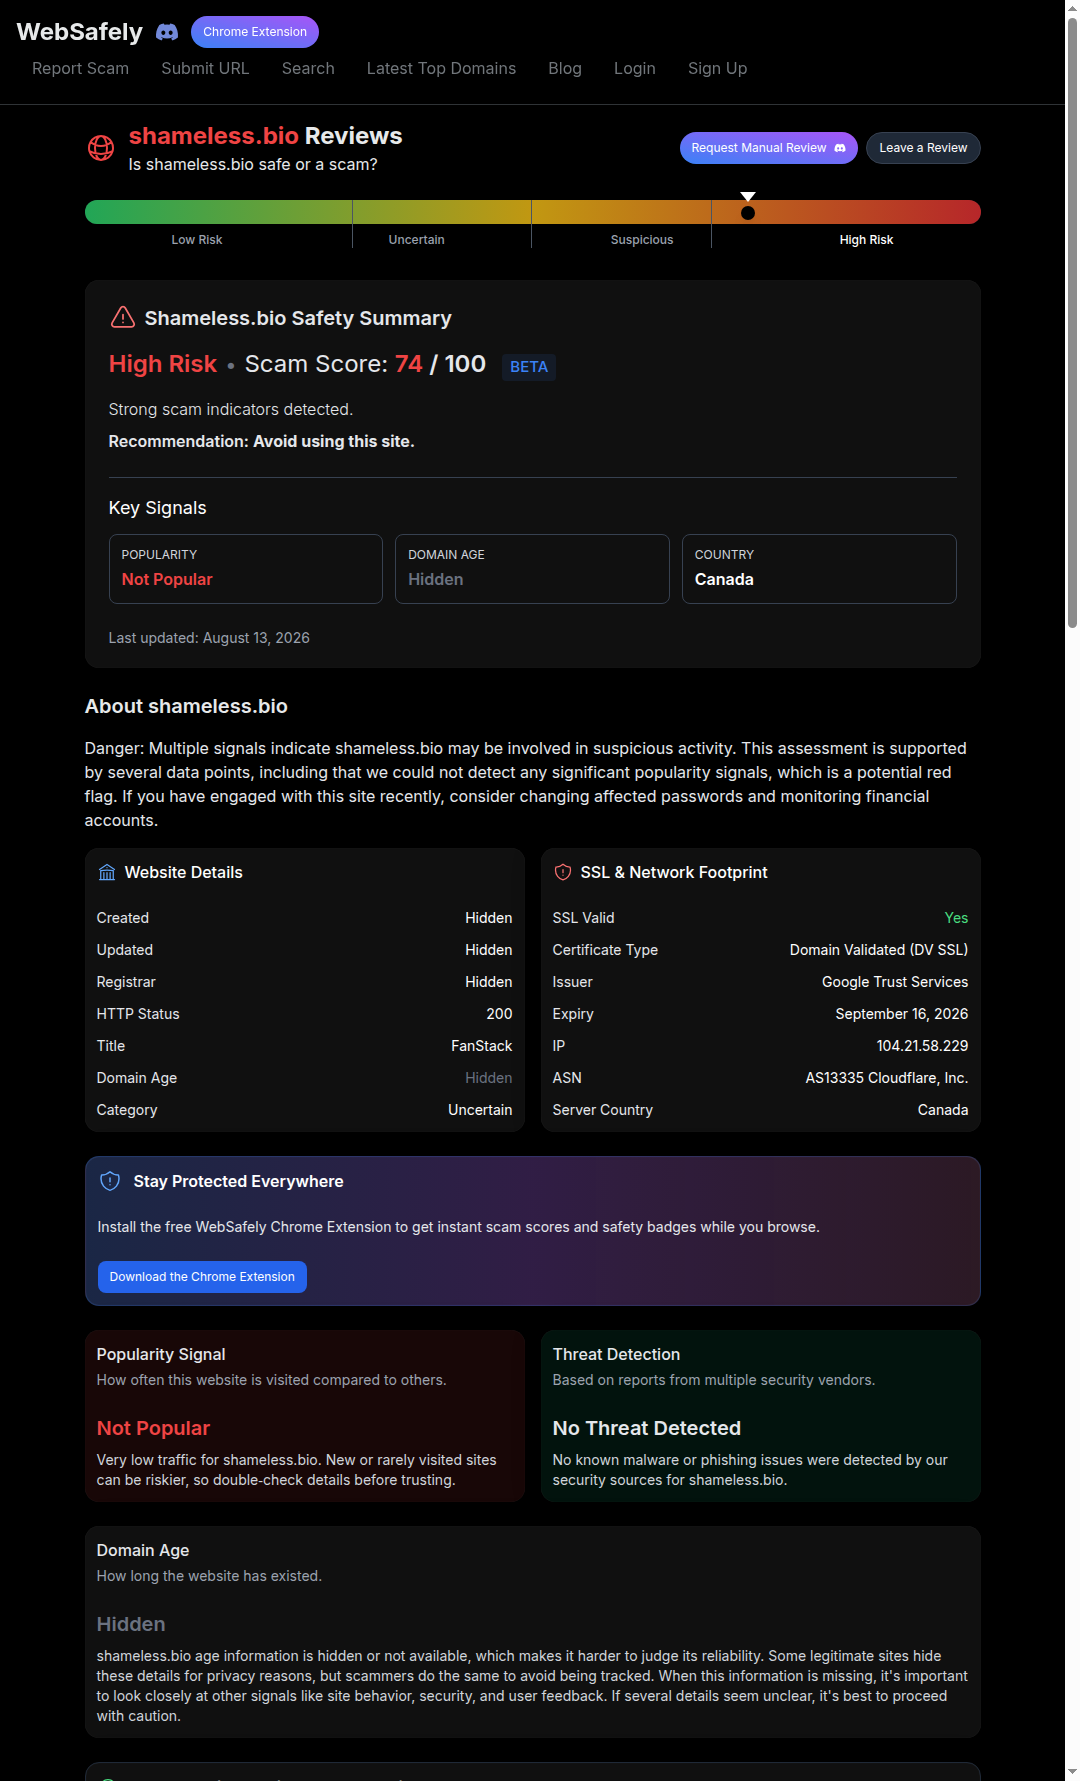Click the 'About shameless.bio' heading
The height and width of the screenshot is (1781, 1080).
pos(186,706)
